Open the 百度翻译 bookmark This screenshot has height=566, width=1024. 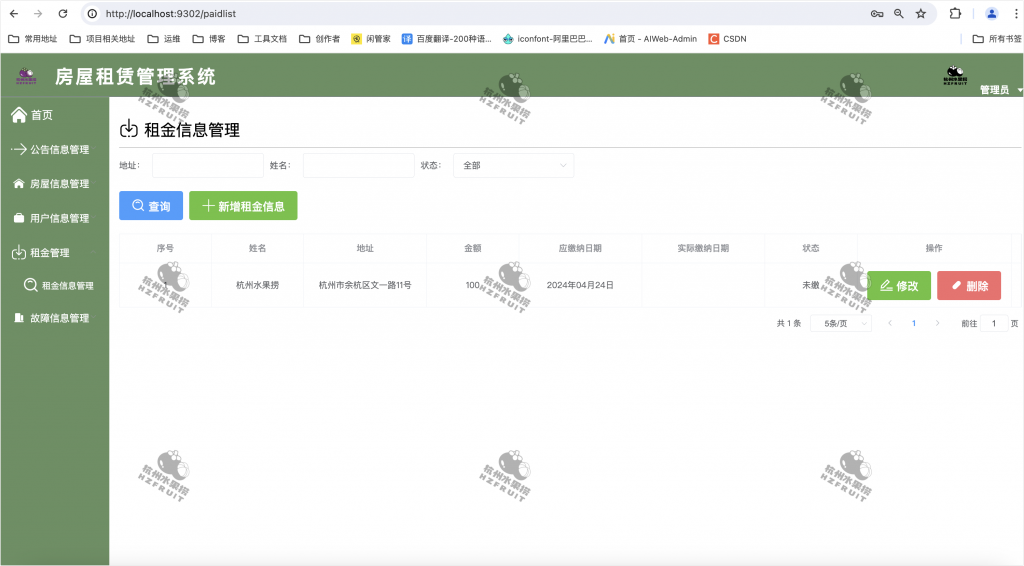click(x=446, y=39)
